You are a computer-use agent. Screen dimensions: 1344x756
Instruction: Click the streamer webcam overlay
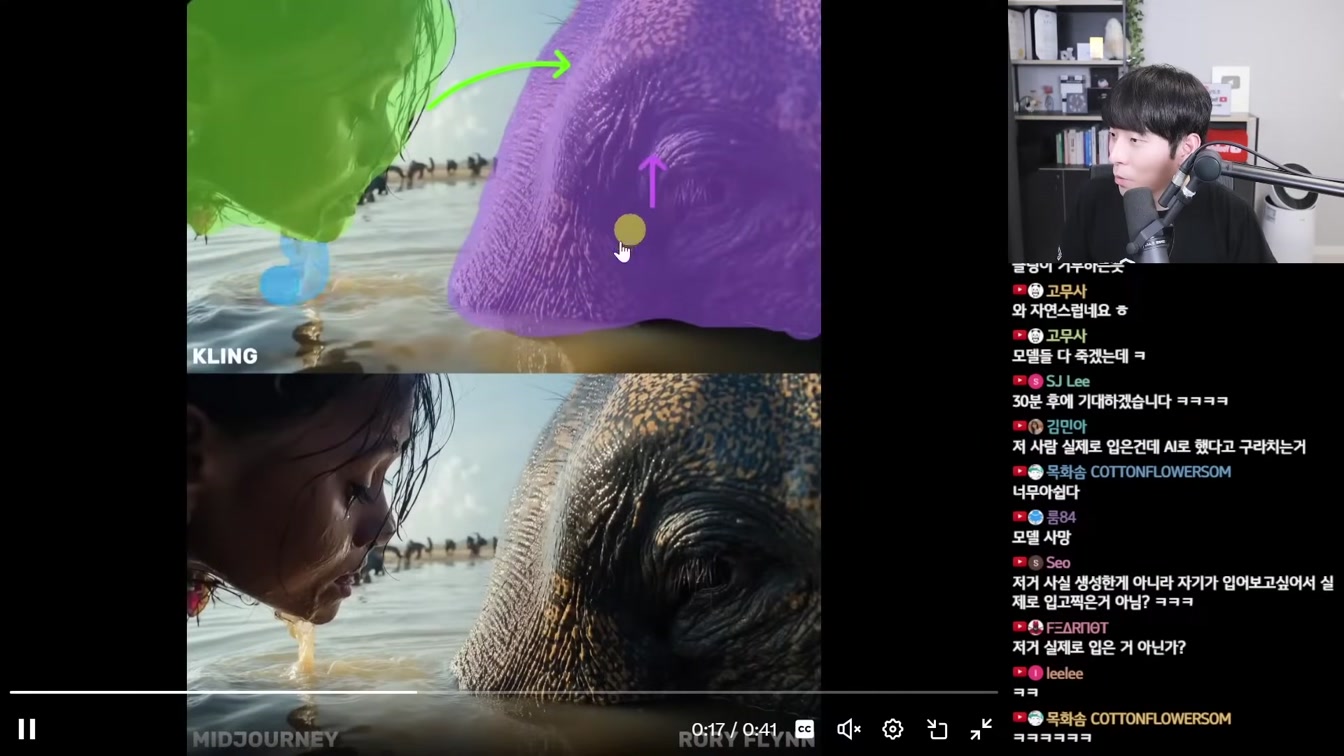point(1176,131)
